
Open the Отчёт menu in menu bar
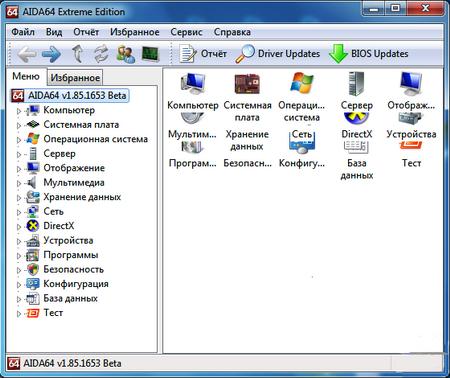(86, 32)
